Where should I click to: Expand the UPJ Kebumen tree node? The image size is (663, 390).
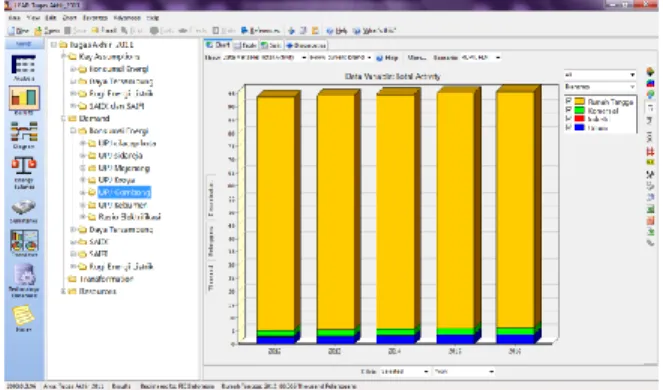tap(83, 205)
